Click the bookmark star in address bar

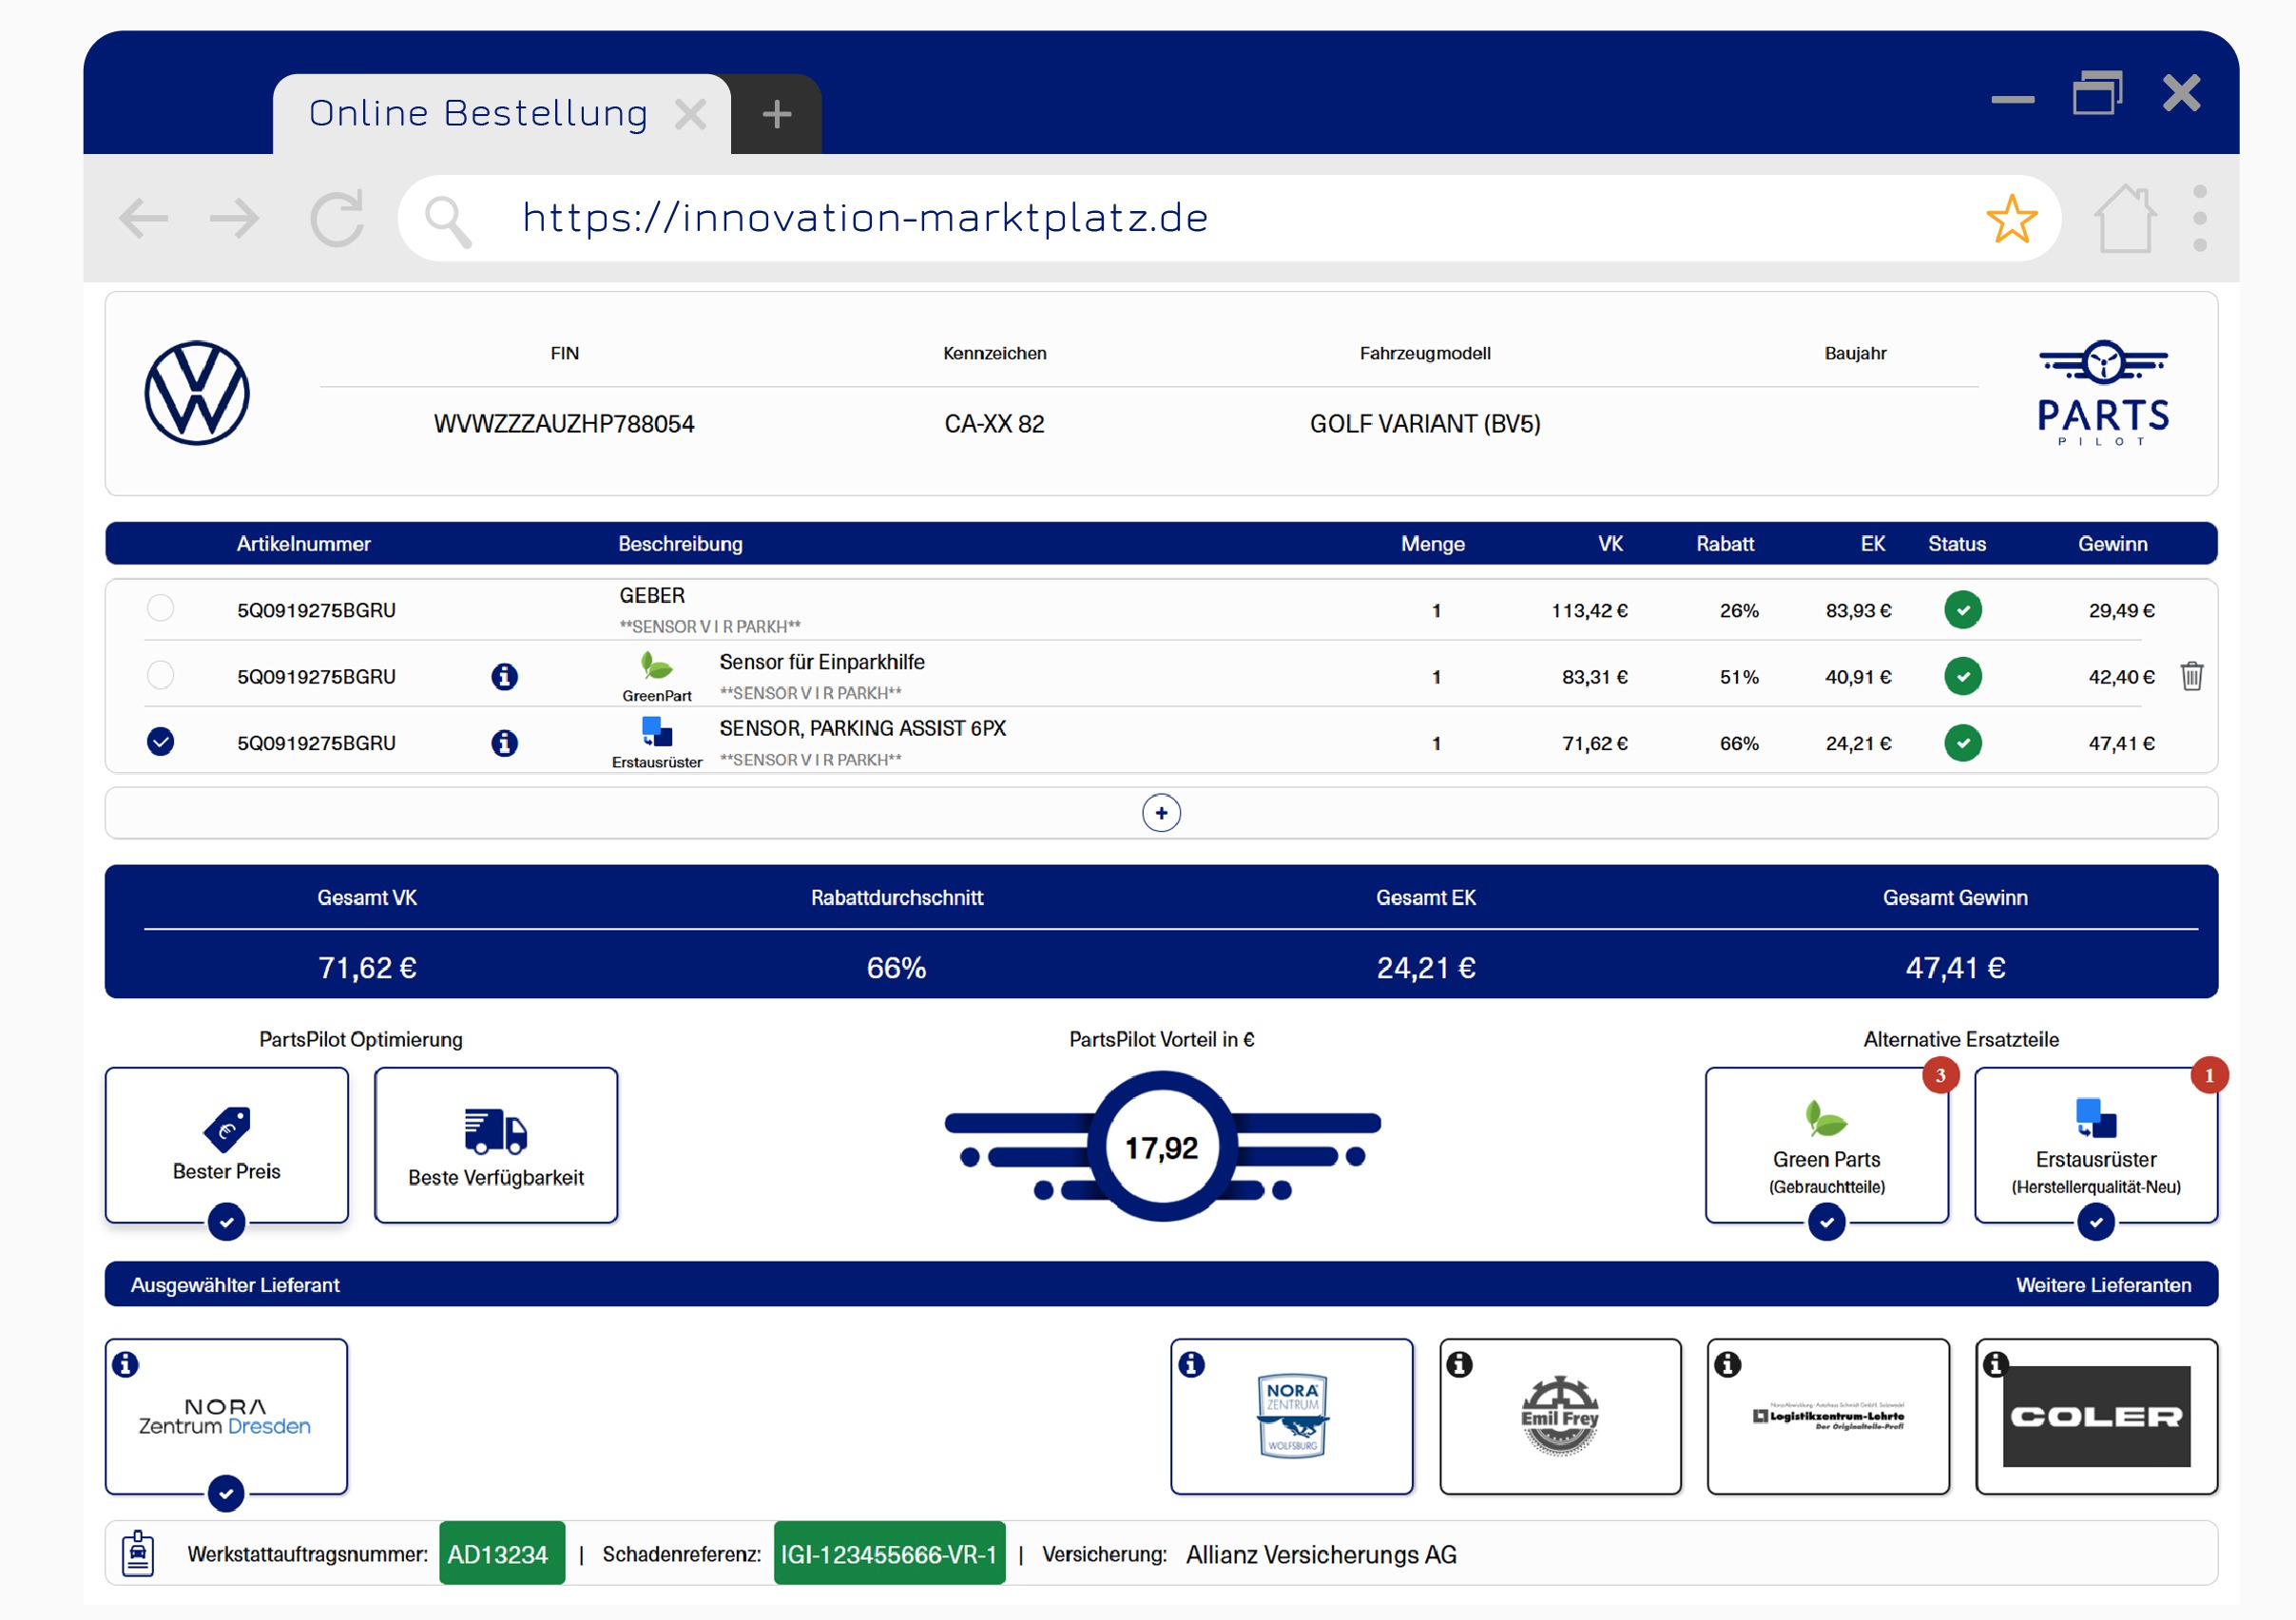pyautogui.click(x=2011, y=219)
